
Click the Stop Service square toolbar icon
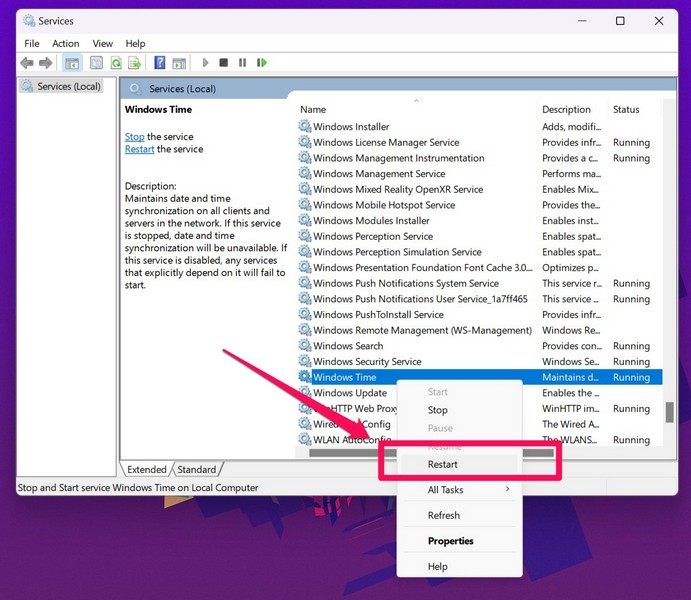(x=224, y=63)
